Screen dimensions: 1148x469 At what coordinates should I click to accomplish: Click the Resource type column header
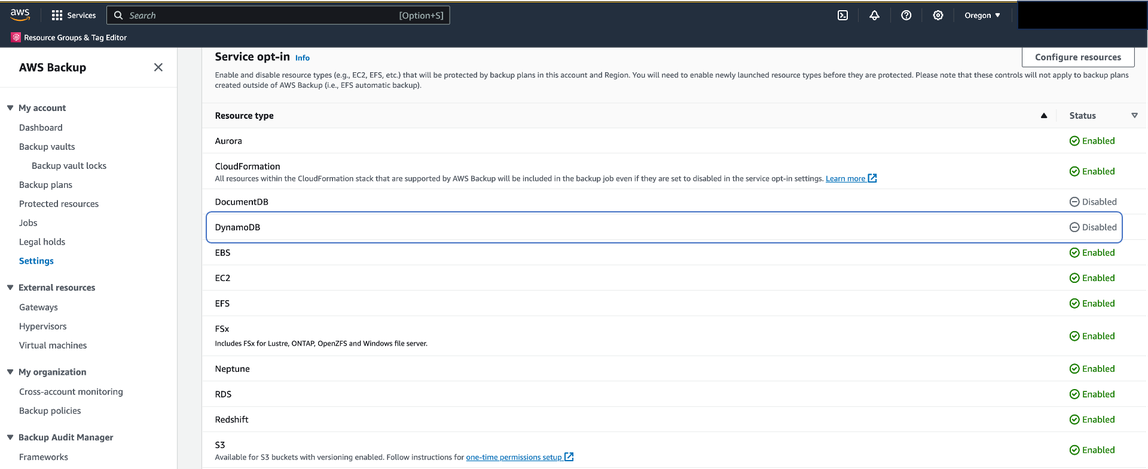tap(244, 116)
